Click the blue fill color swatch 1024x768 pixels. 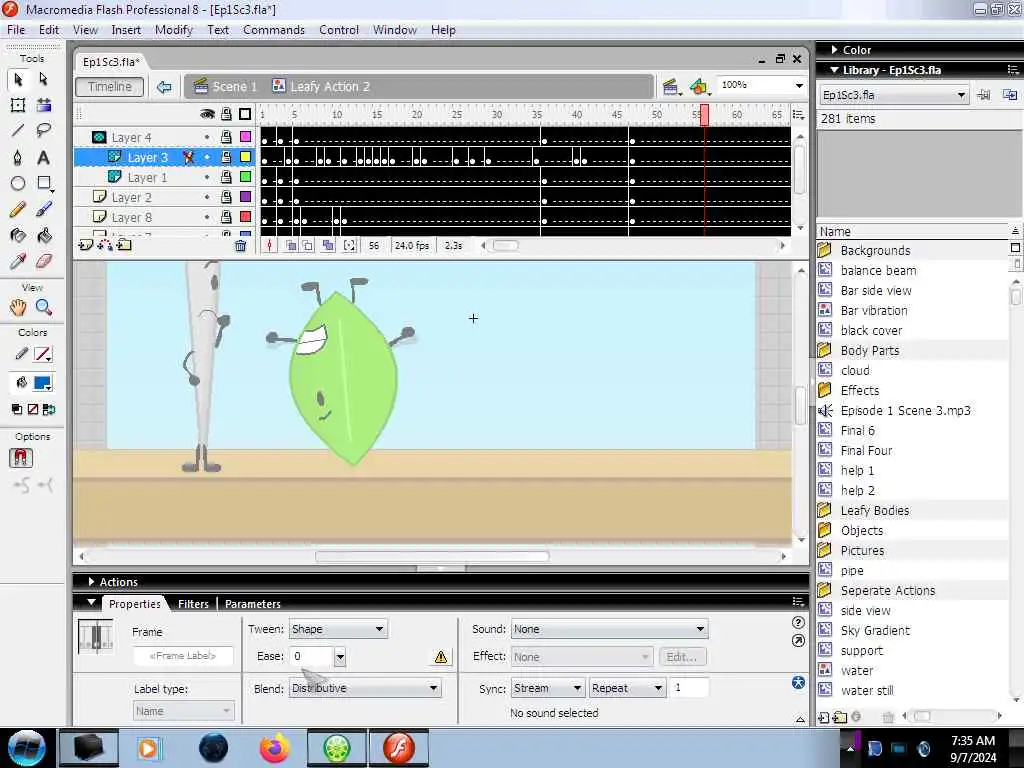pos(43,383)
